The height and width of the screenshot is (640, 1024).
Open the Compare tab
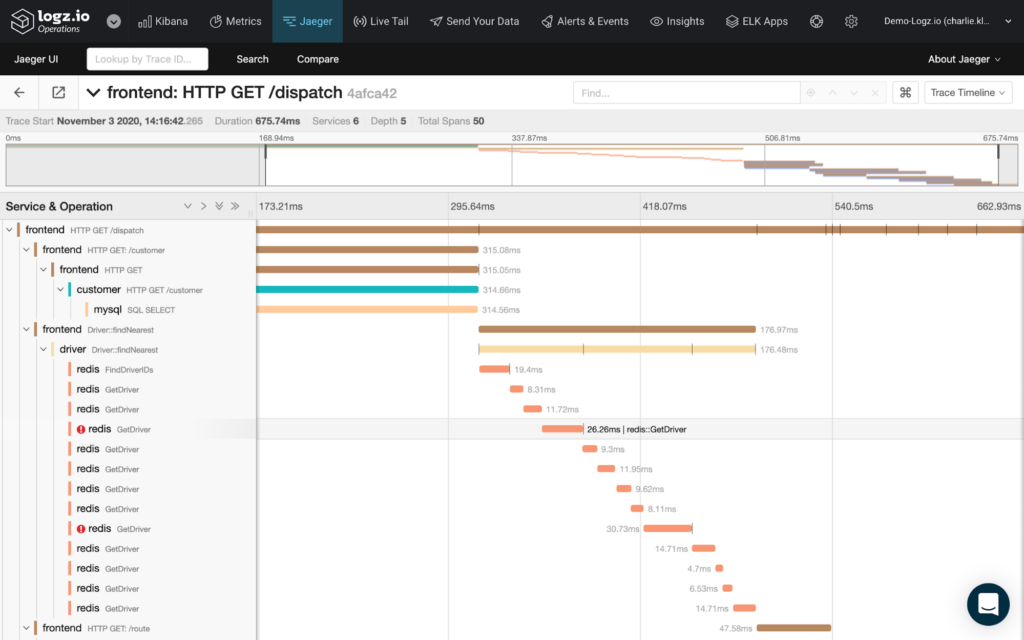317,59
